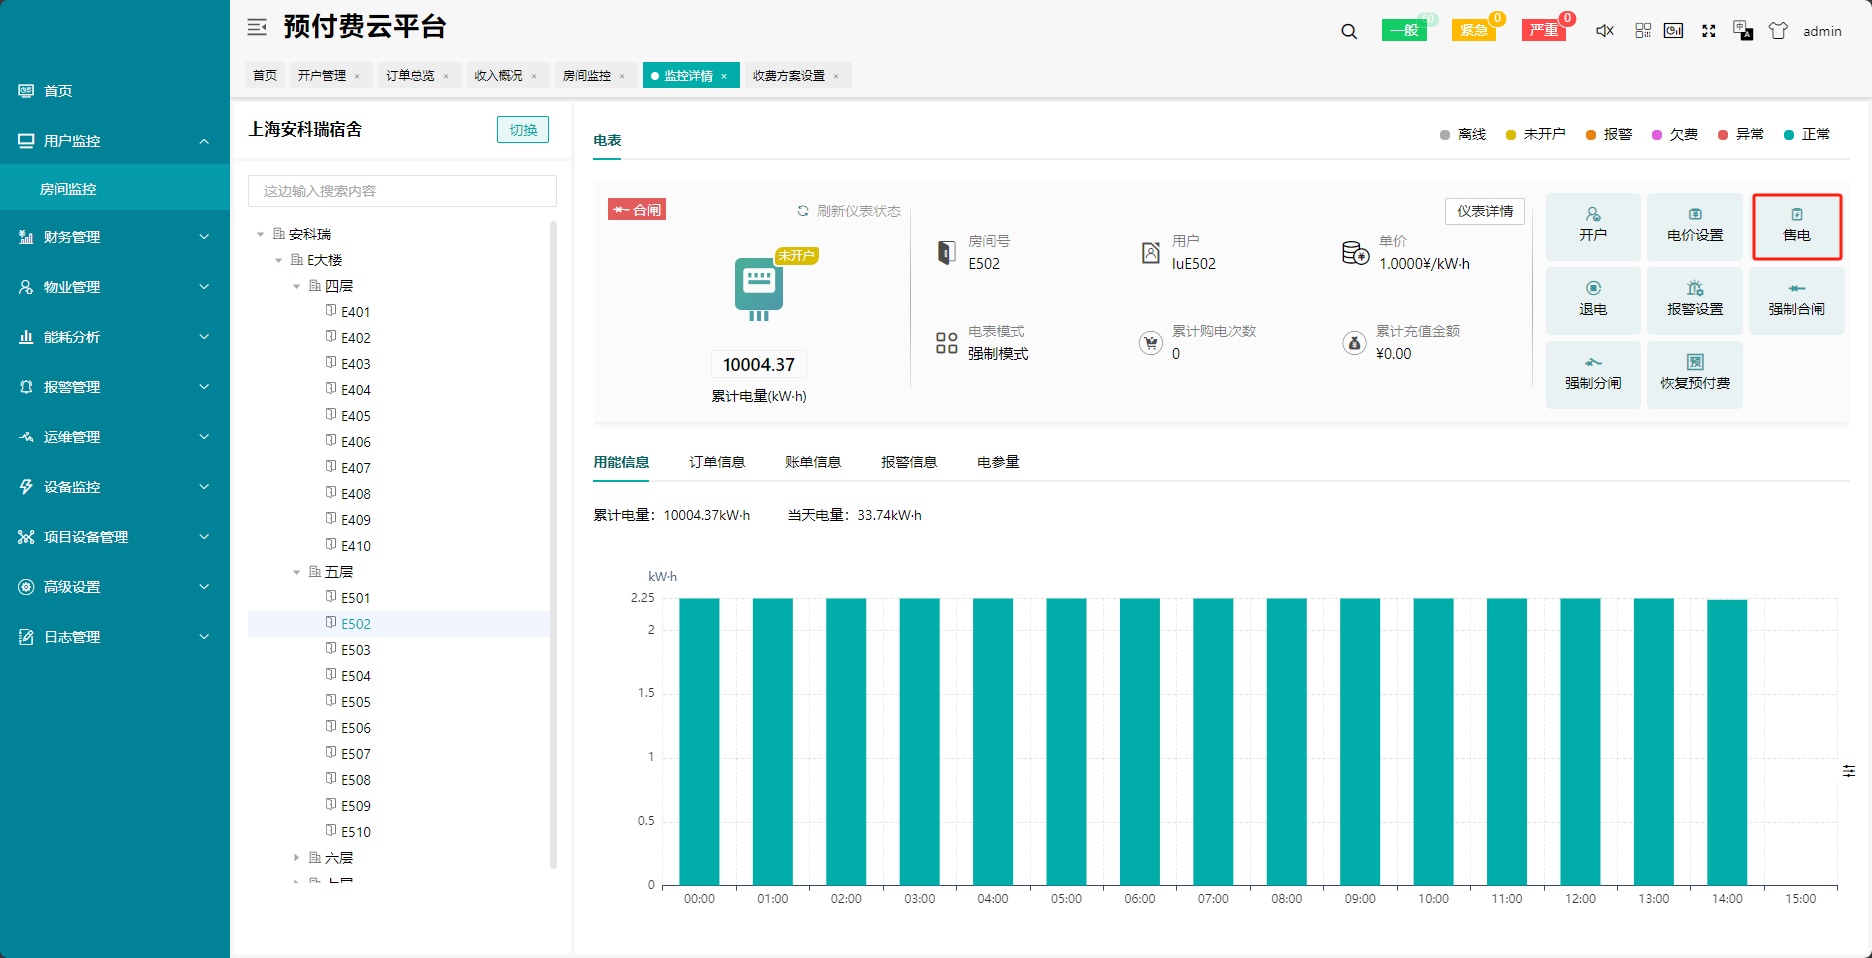Screen dimensions: 1872x958
Task: Collapse the 四层 floor tree node
Action: 296,286
